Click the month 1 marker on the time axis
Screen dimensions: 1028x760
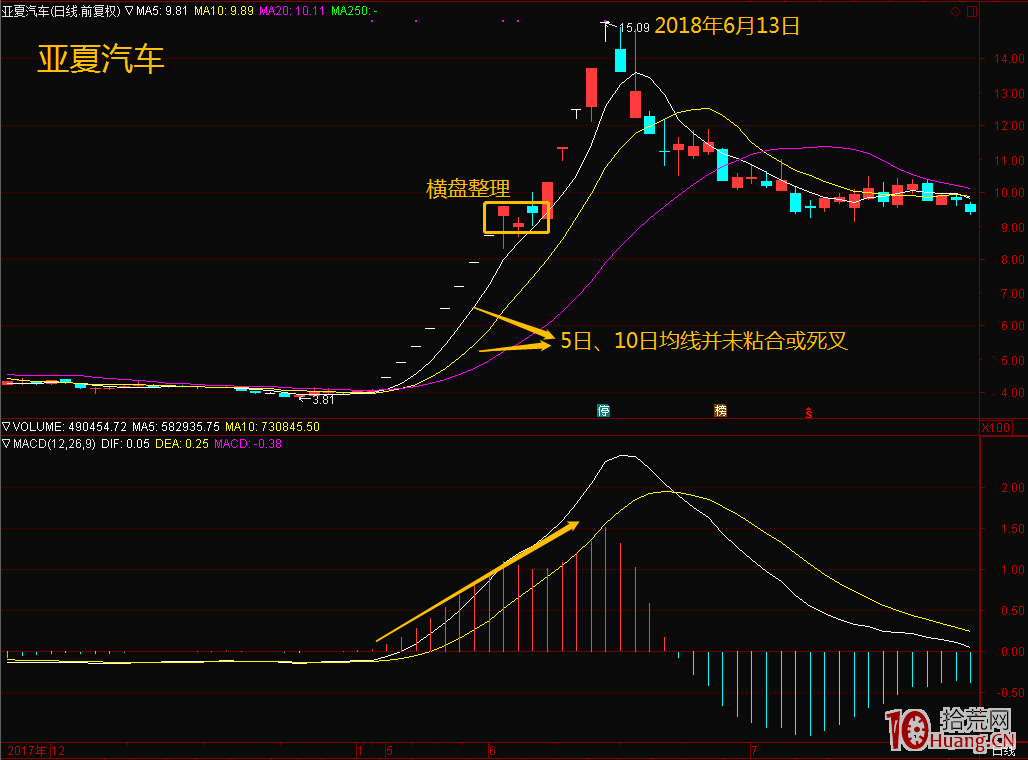pyautogui.click(x=360, y=751)
